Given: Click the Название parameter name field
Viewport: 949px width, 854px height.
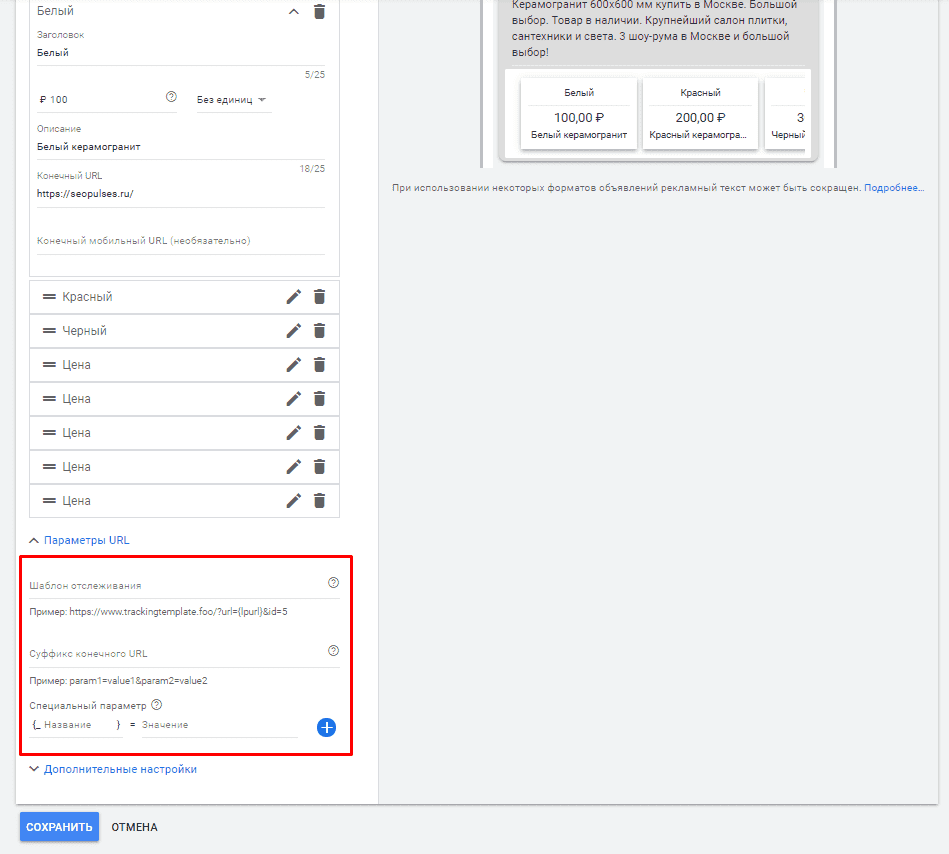Looking at the screenshot, I should (77, 725).
